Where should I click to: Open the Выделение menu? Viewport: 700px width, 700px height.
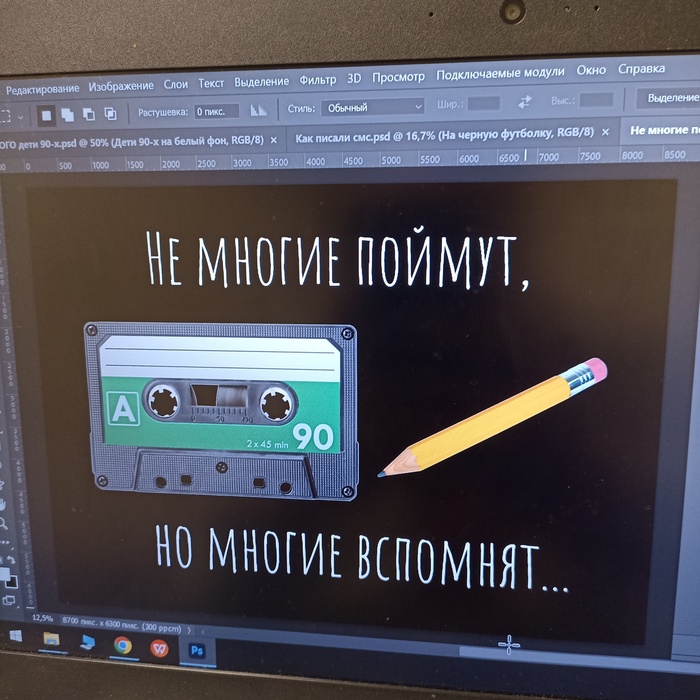pos(262,82)
